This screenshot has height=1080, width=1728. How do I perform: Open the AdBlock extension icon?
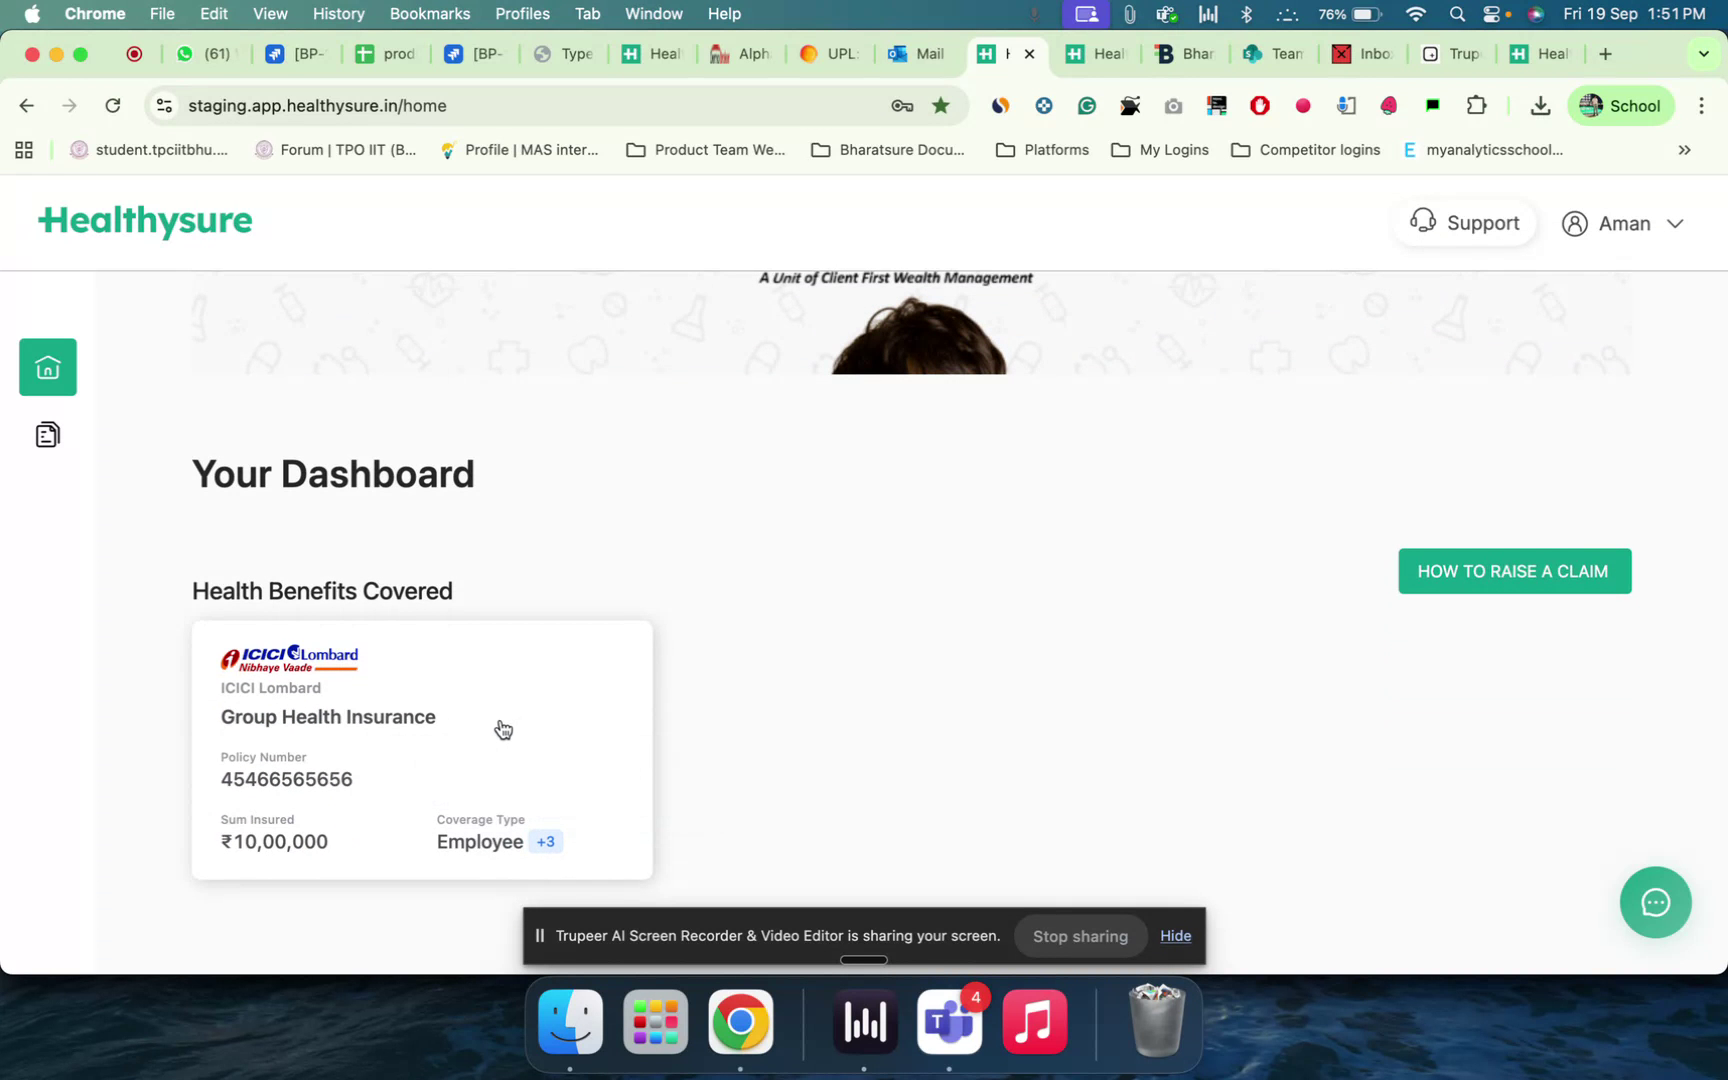click(1259, 105)
